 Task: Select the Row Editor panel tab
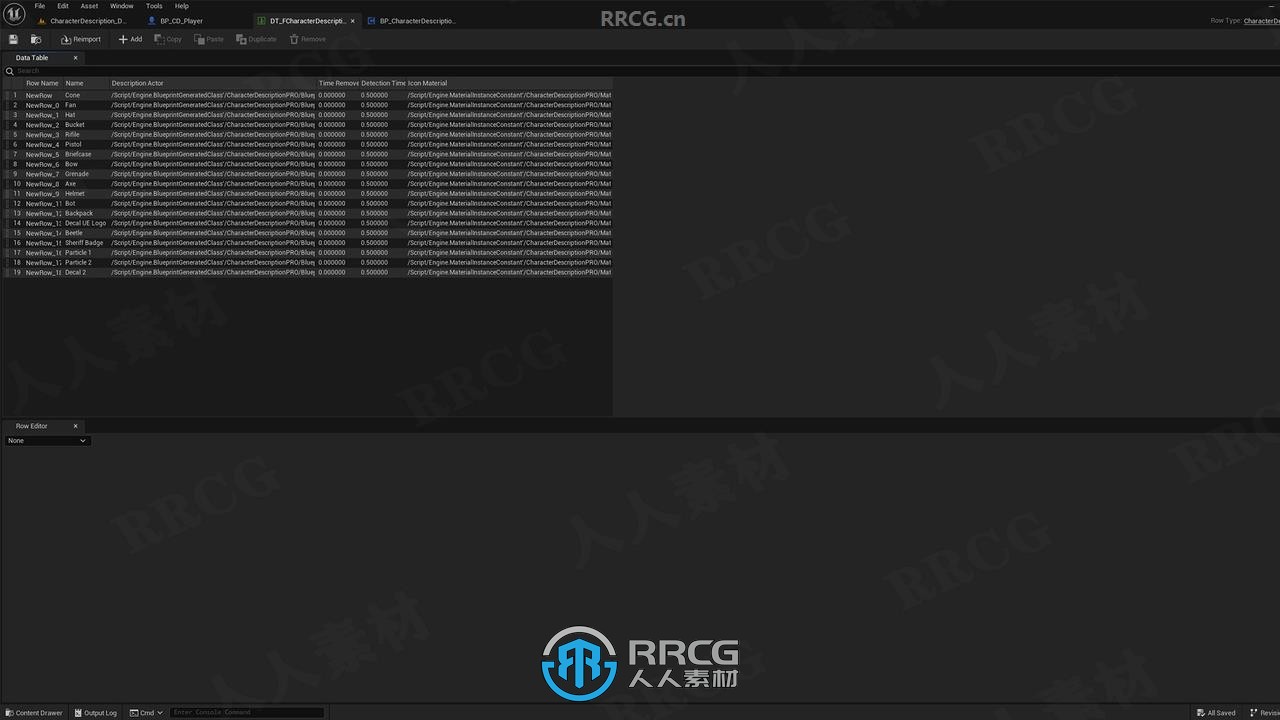[32, 426]
